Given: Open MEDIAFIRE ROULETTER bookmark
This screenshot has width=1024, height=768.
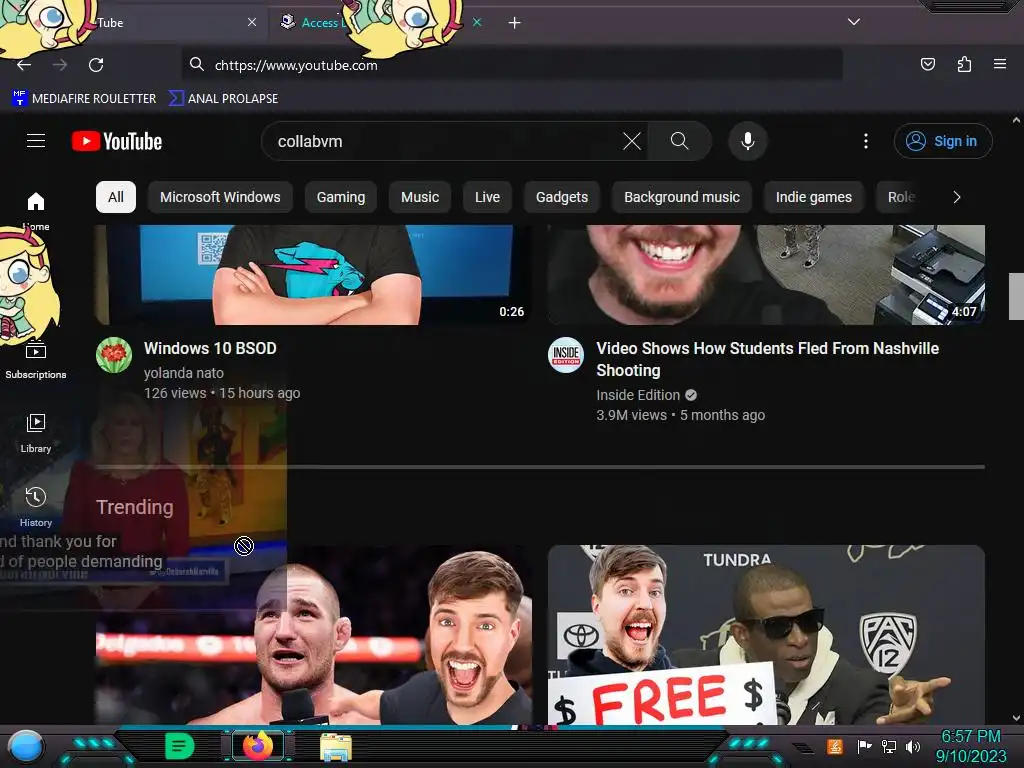Looking at the screenshot, I should tap(84, 99).
